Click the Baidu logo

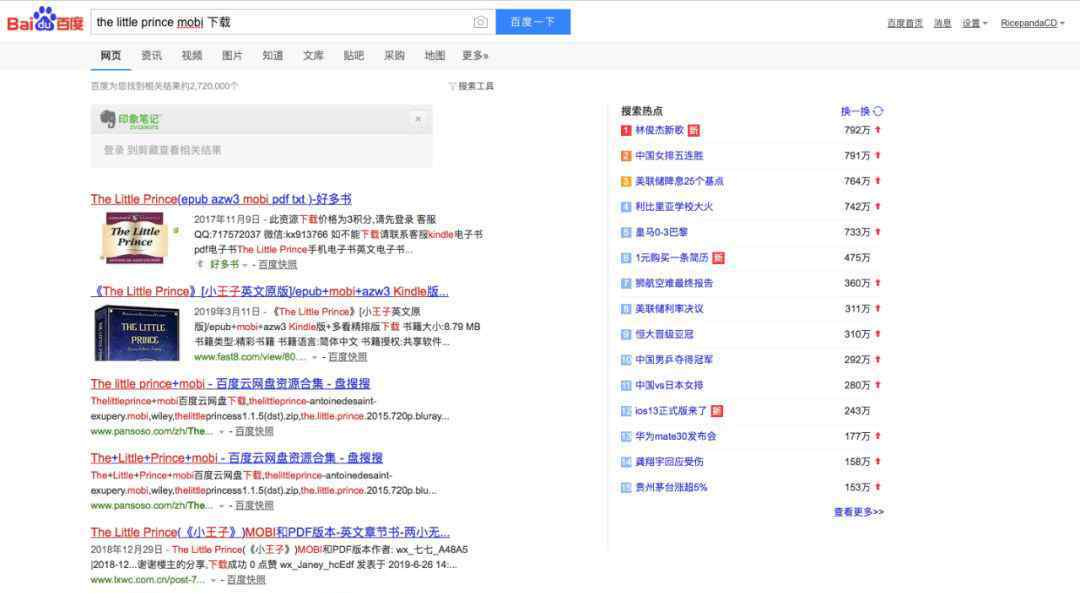pos(45,20)
